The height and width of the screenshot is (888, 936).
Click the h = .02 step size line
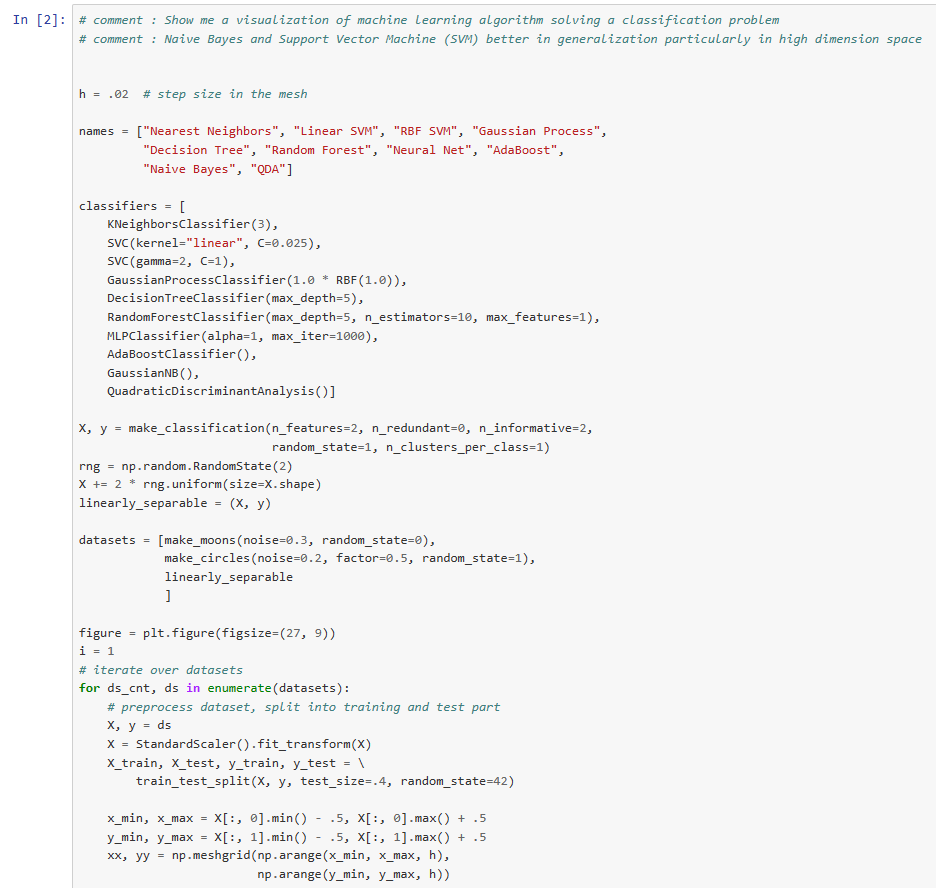click(x=193, y=94)
